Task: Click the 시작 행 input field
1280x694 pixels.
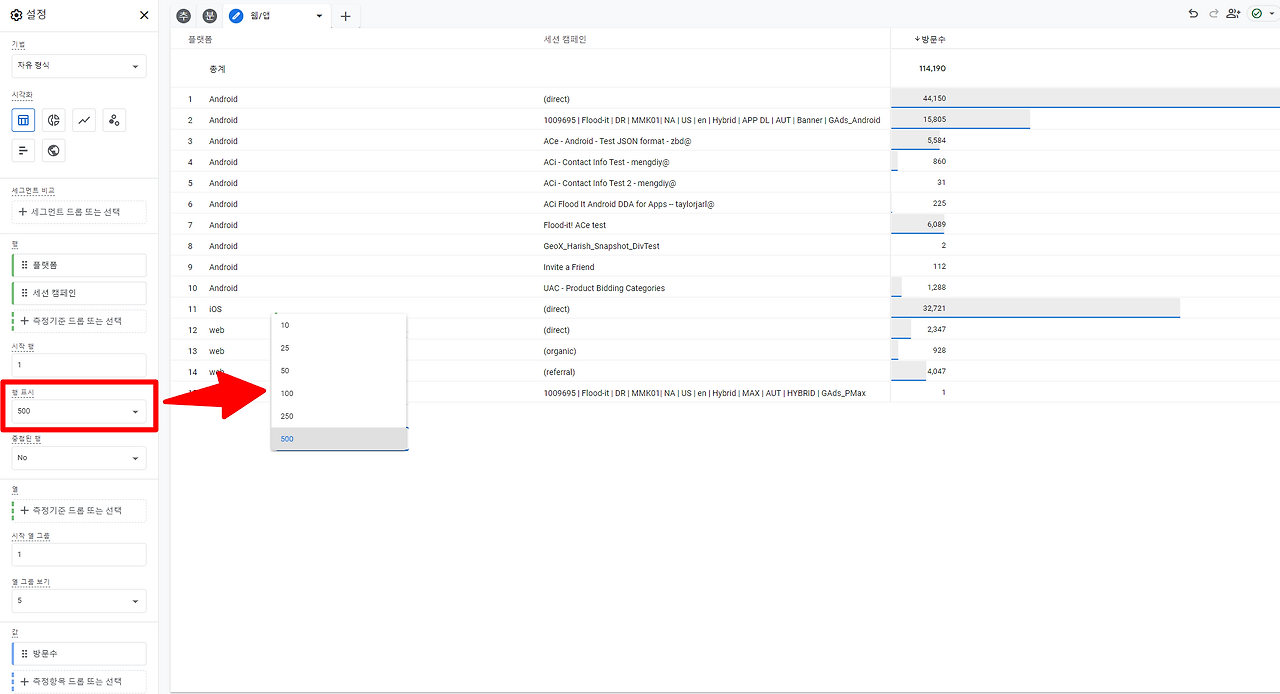Action: pyautogui.click(x=78, y=366)
